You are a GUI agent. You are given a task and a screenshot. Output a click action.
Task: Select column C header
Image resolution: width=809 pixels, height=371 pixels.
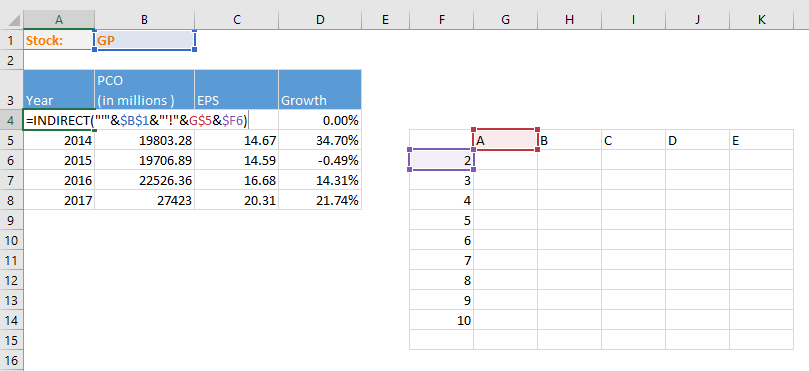coord(237,20)
